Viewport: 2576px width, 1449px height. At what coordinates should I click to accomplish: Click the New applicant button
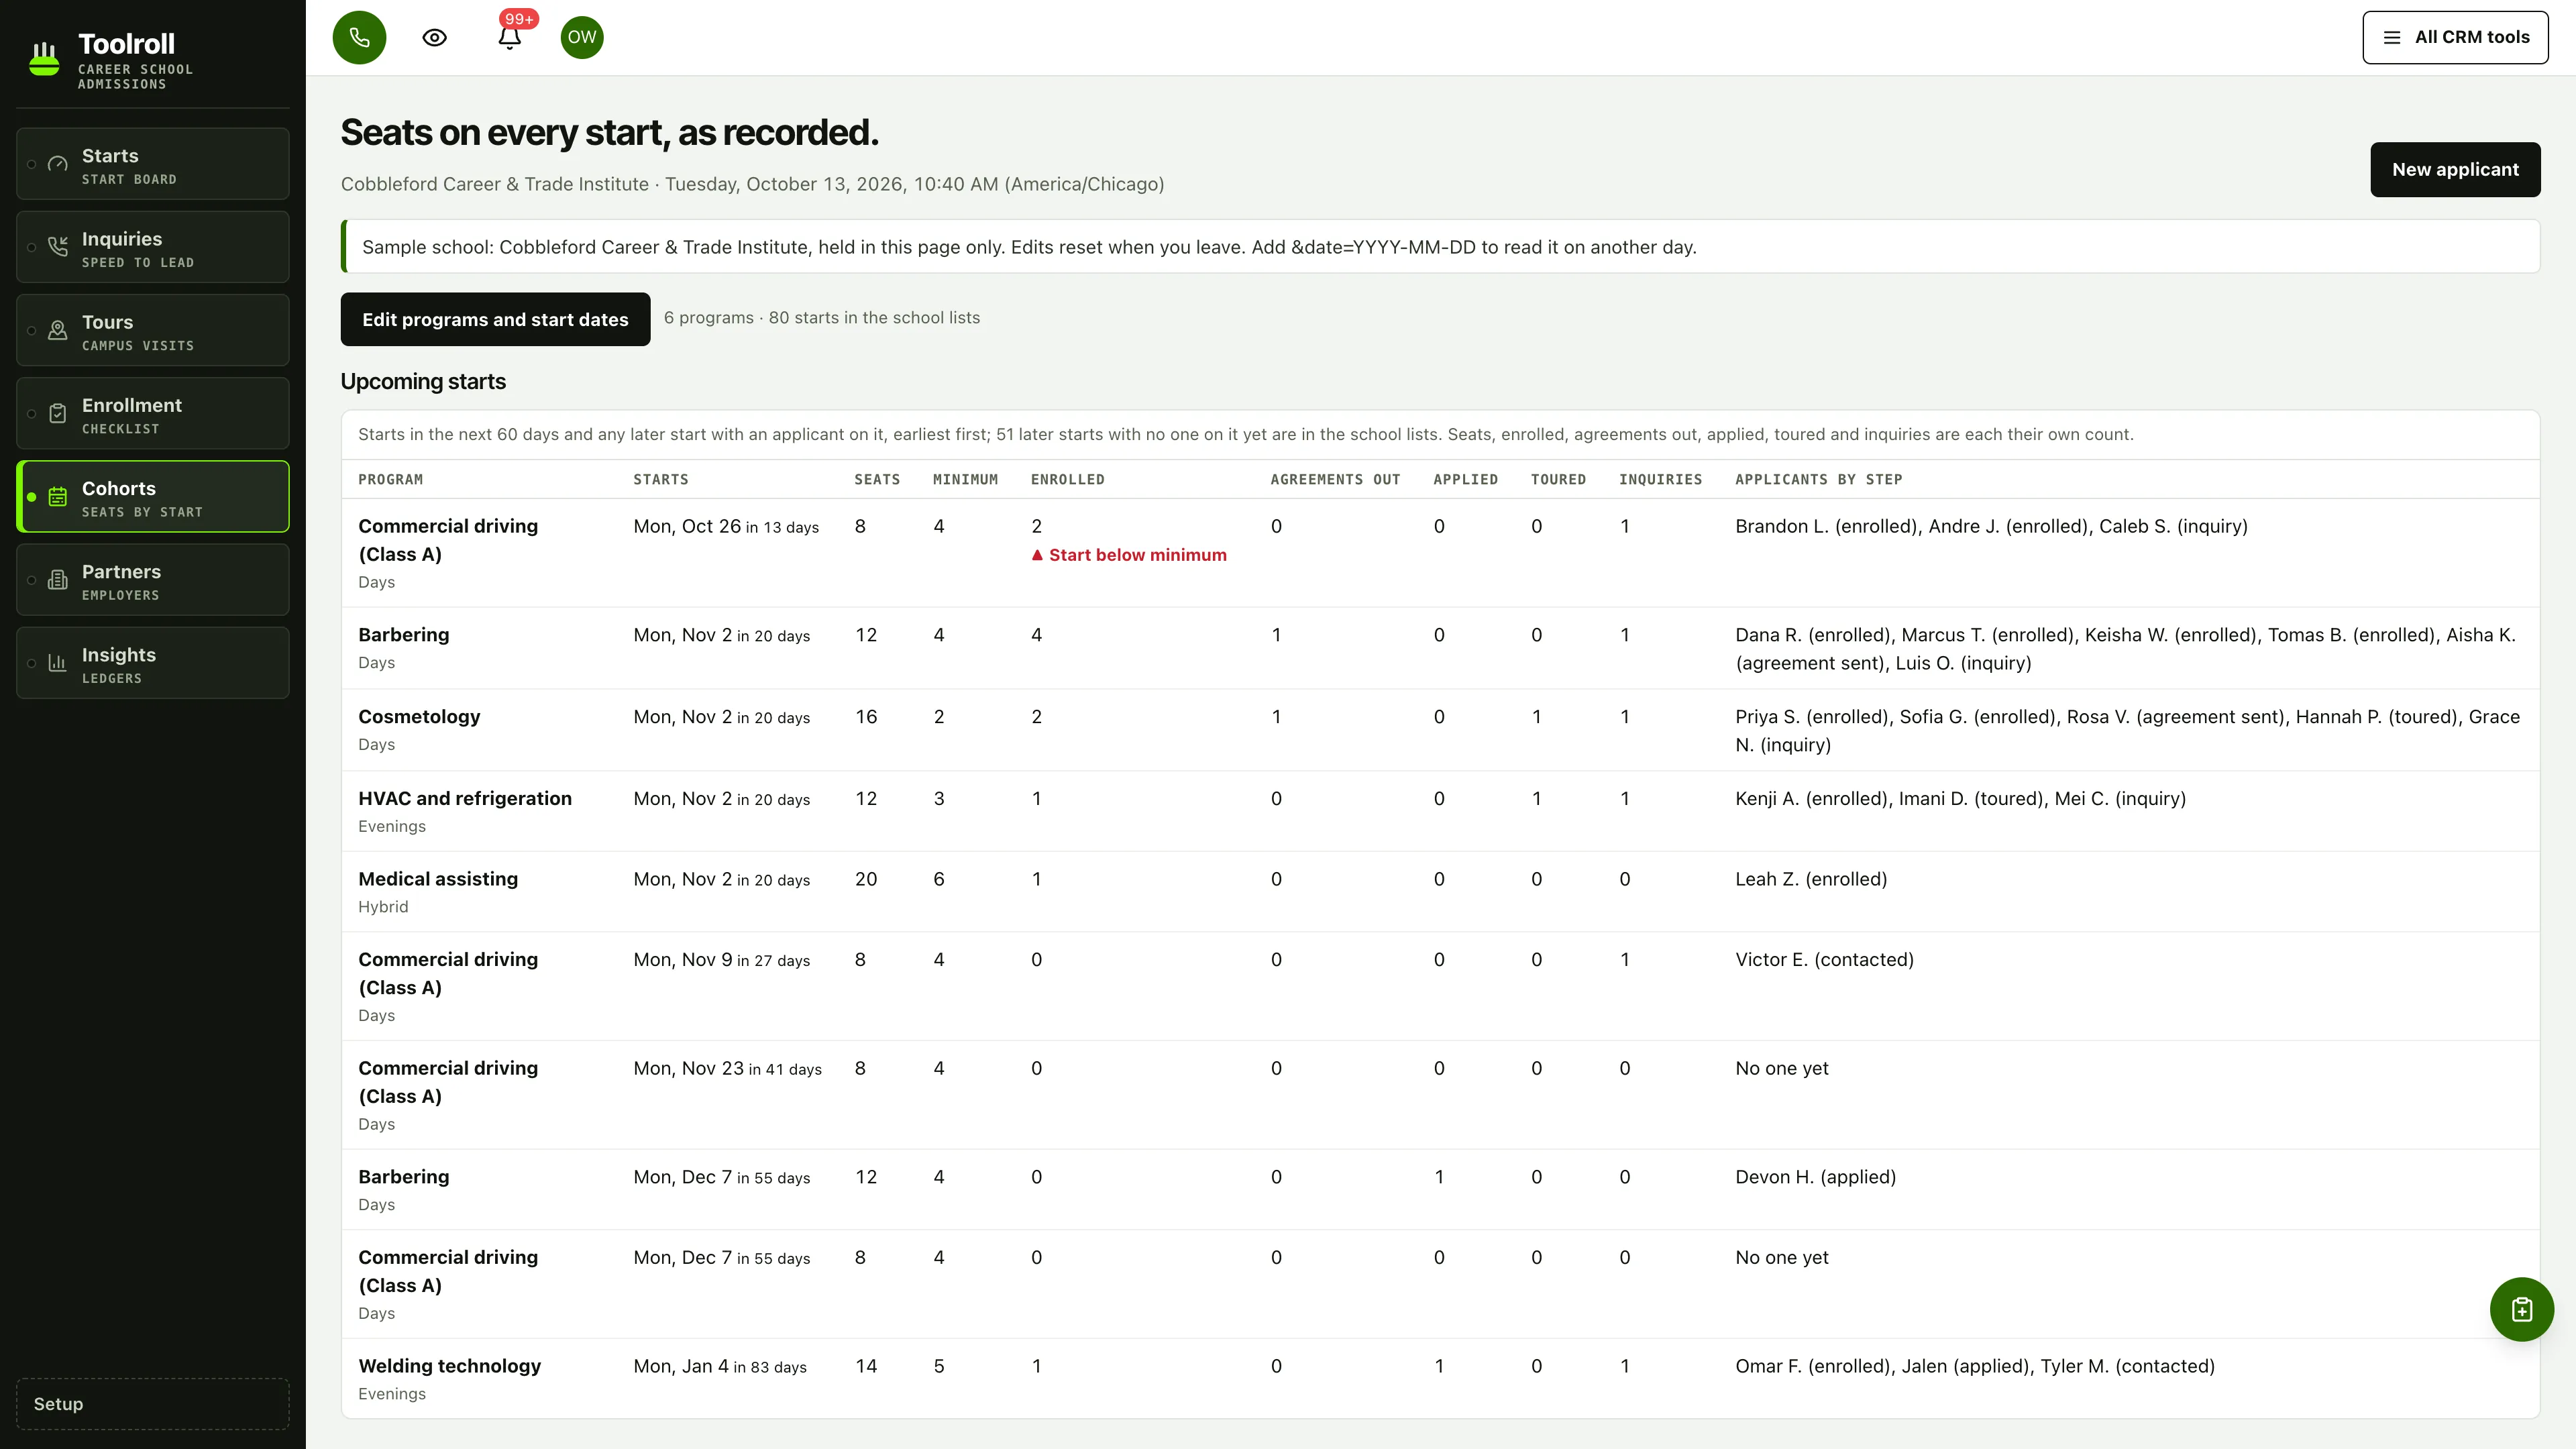point(2455,170)
